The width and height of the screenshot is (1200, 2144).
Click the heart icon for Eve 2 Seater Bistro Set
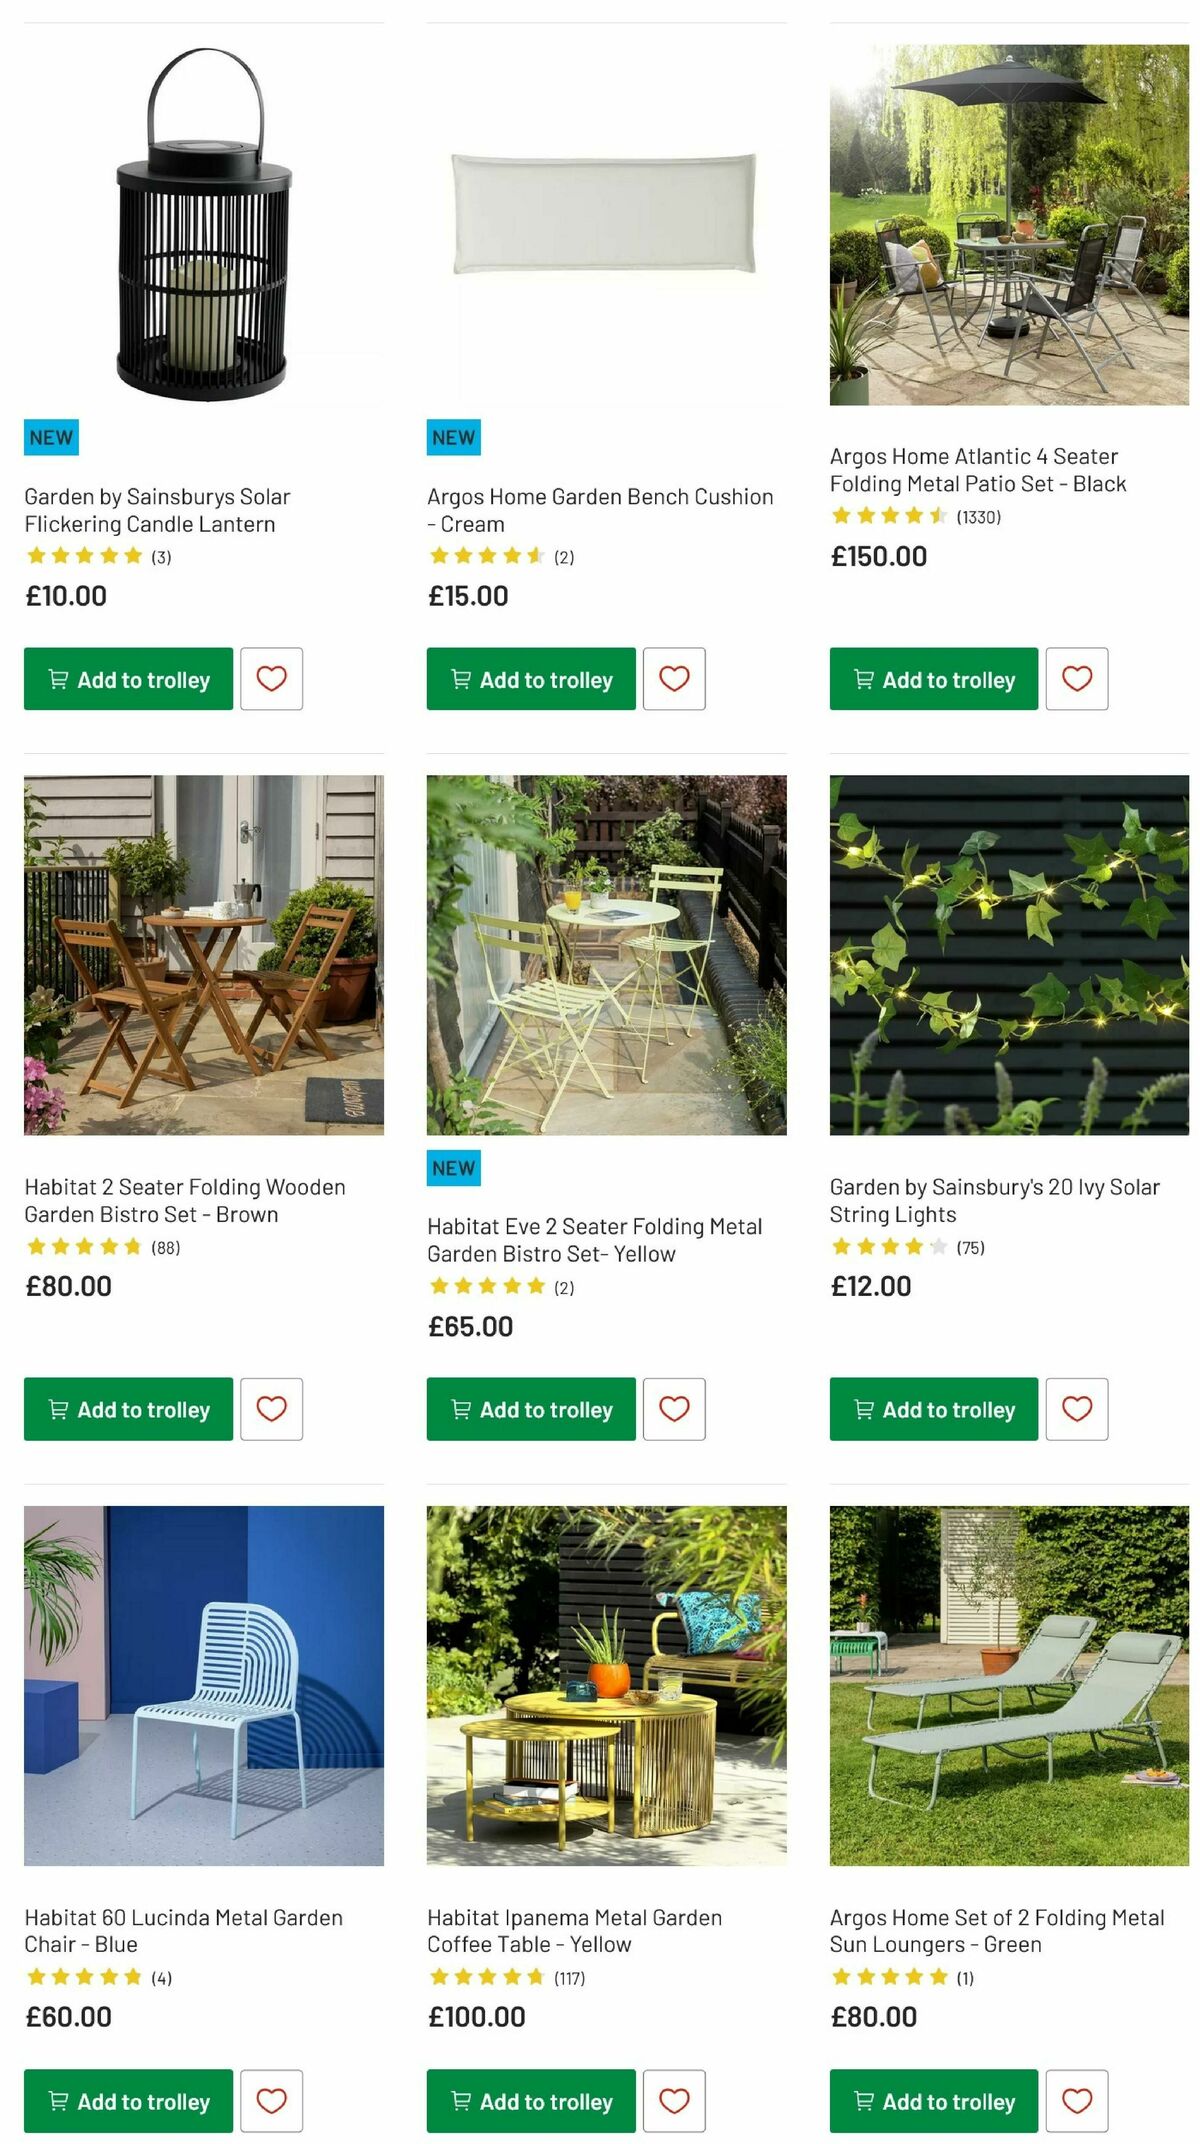(675, 1409)
